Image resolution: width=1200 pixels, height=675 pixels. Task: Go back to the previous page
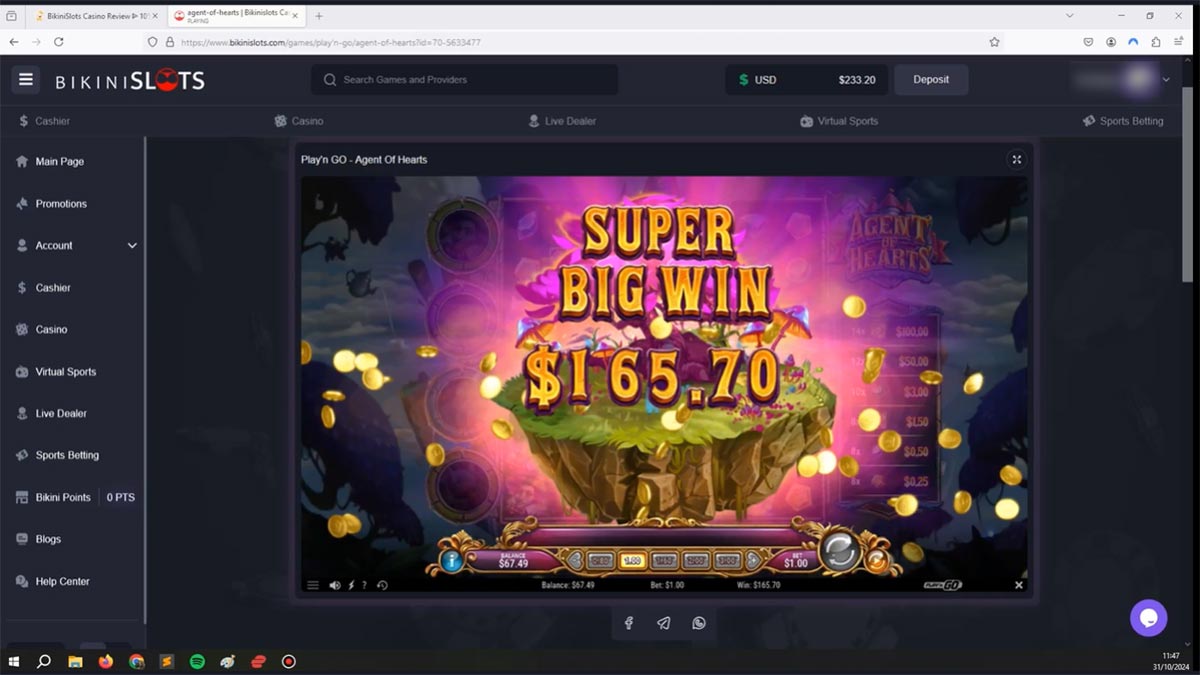click(x=14, y=42)
